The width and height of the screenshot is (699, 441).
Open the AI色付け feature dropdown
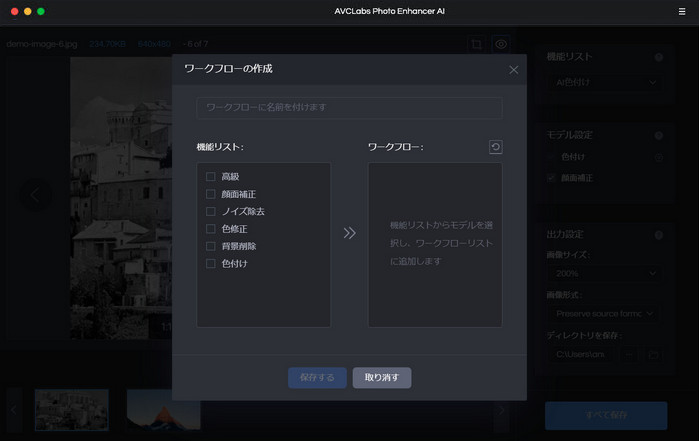tap(605, 82)
